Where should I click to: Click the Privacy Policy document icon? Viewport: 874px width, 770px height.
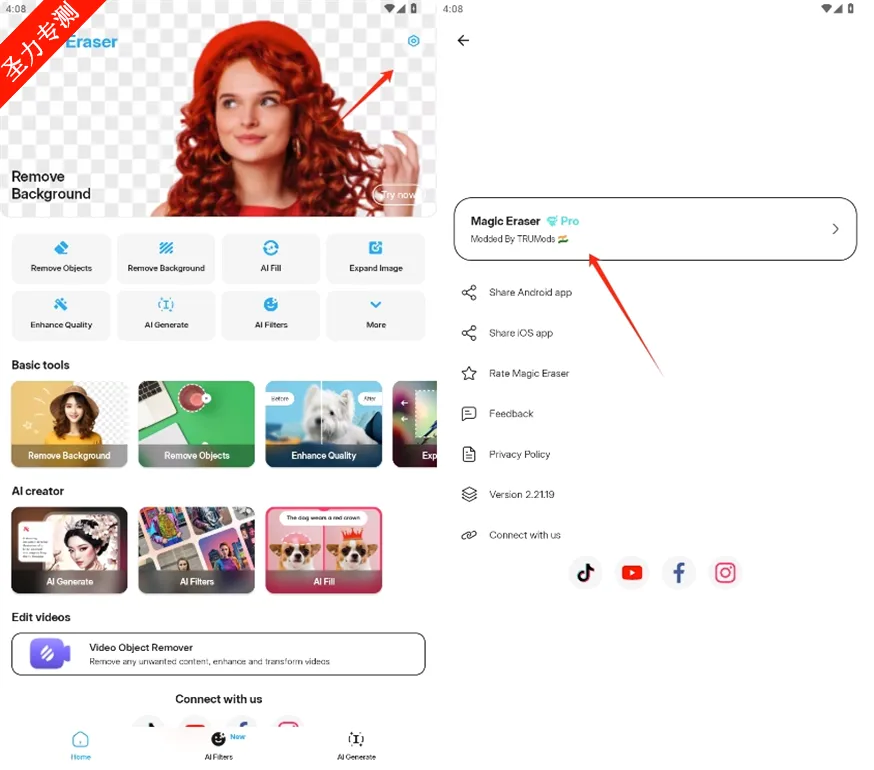[469, 454]
